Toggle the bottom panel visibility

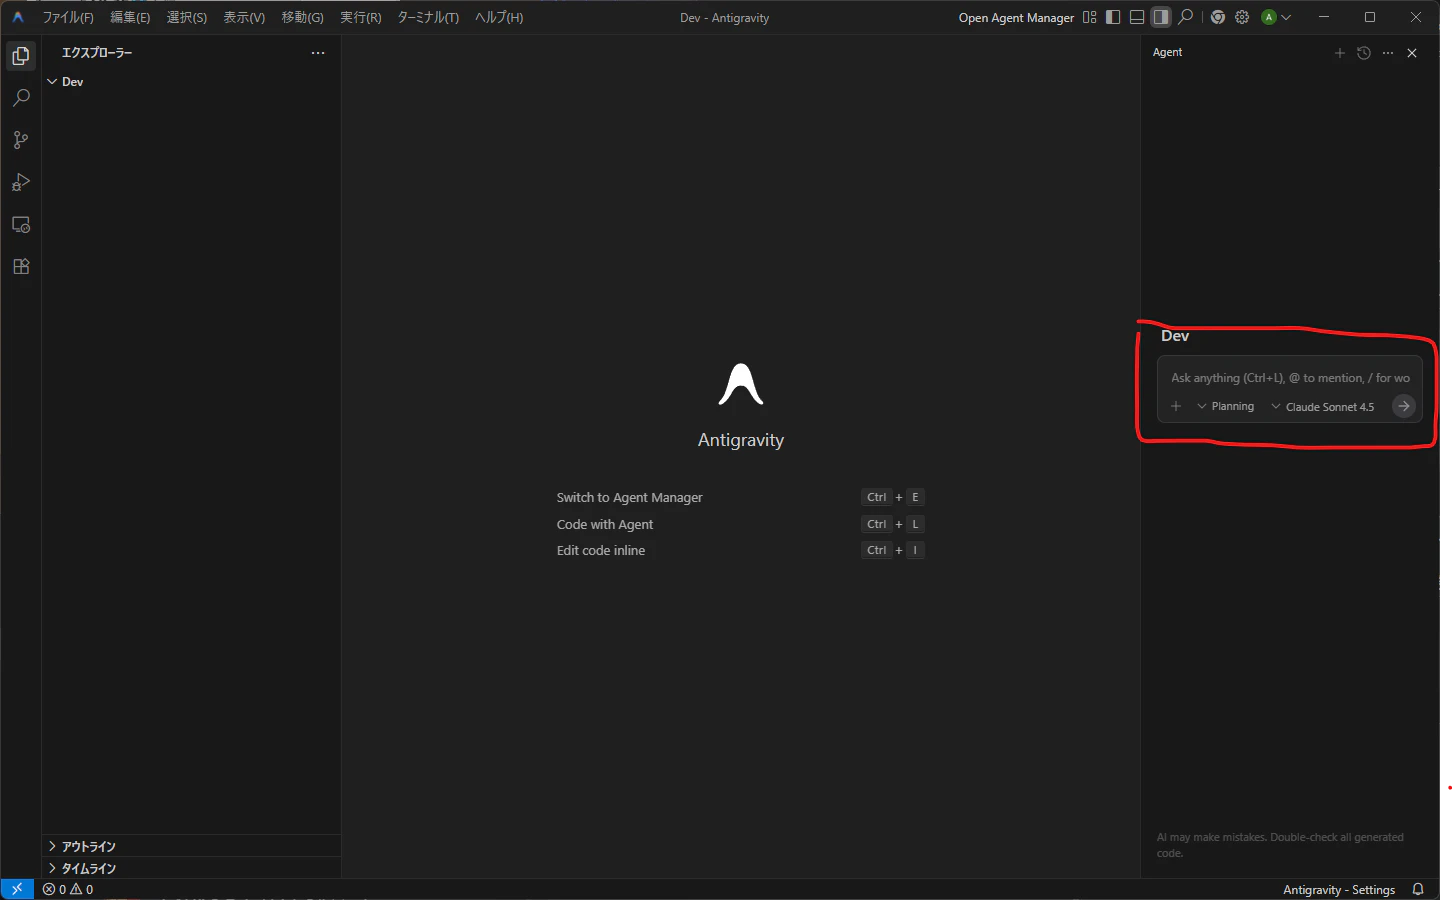pos(1137,17)
